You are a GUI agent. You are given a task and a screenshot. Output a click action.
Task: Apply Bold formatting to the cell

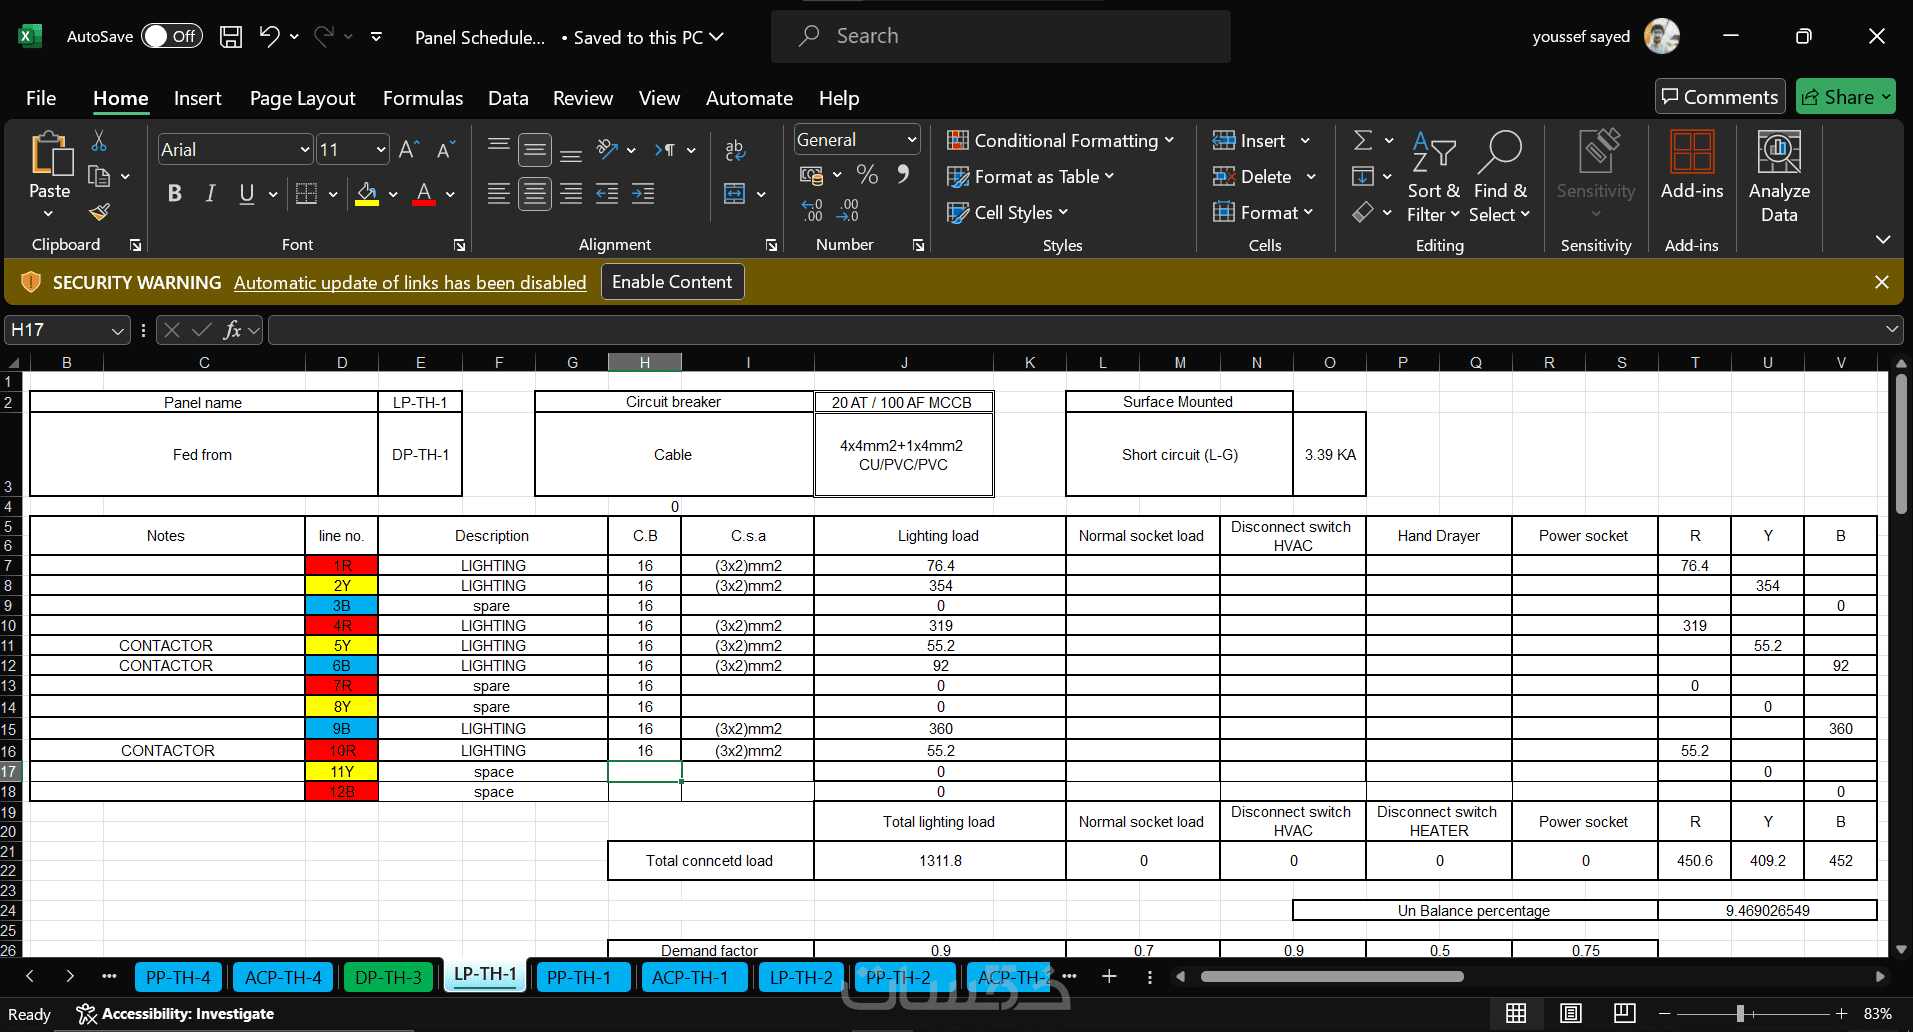pos(175,194)
